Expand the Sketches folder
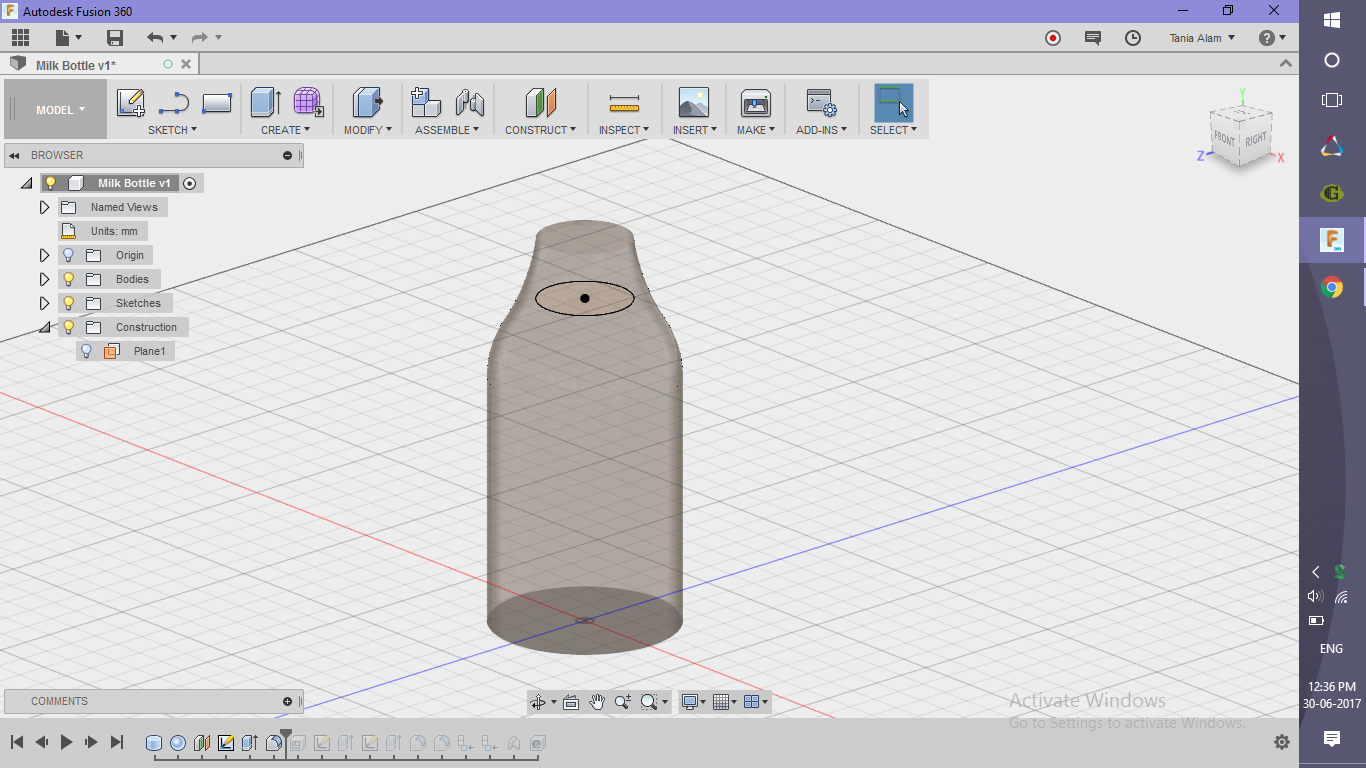 [x=44, y=303]
